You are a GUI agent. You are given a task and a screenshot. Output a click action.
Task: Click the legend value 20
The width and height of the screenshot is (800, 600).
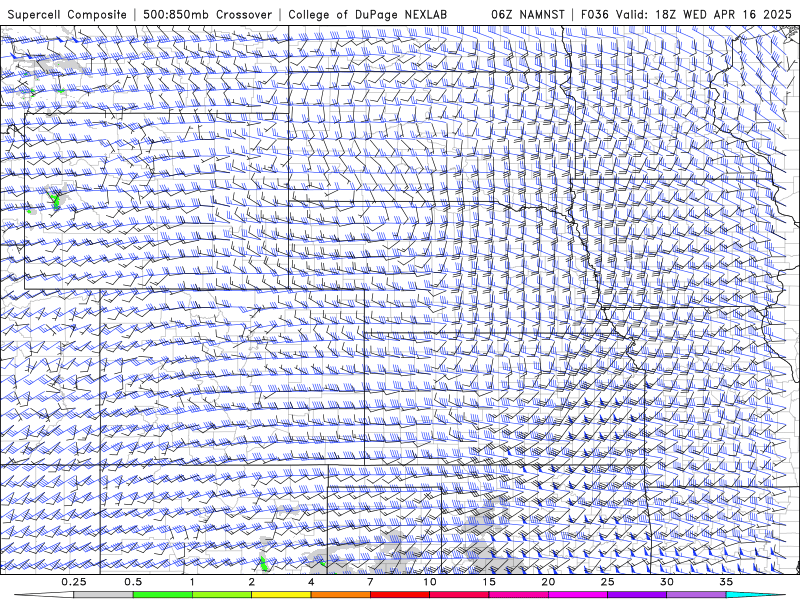point(548,582)
